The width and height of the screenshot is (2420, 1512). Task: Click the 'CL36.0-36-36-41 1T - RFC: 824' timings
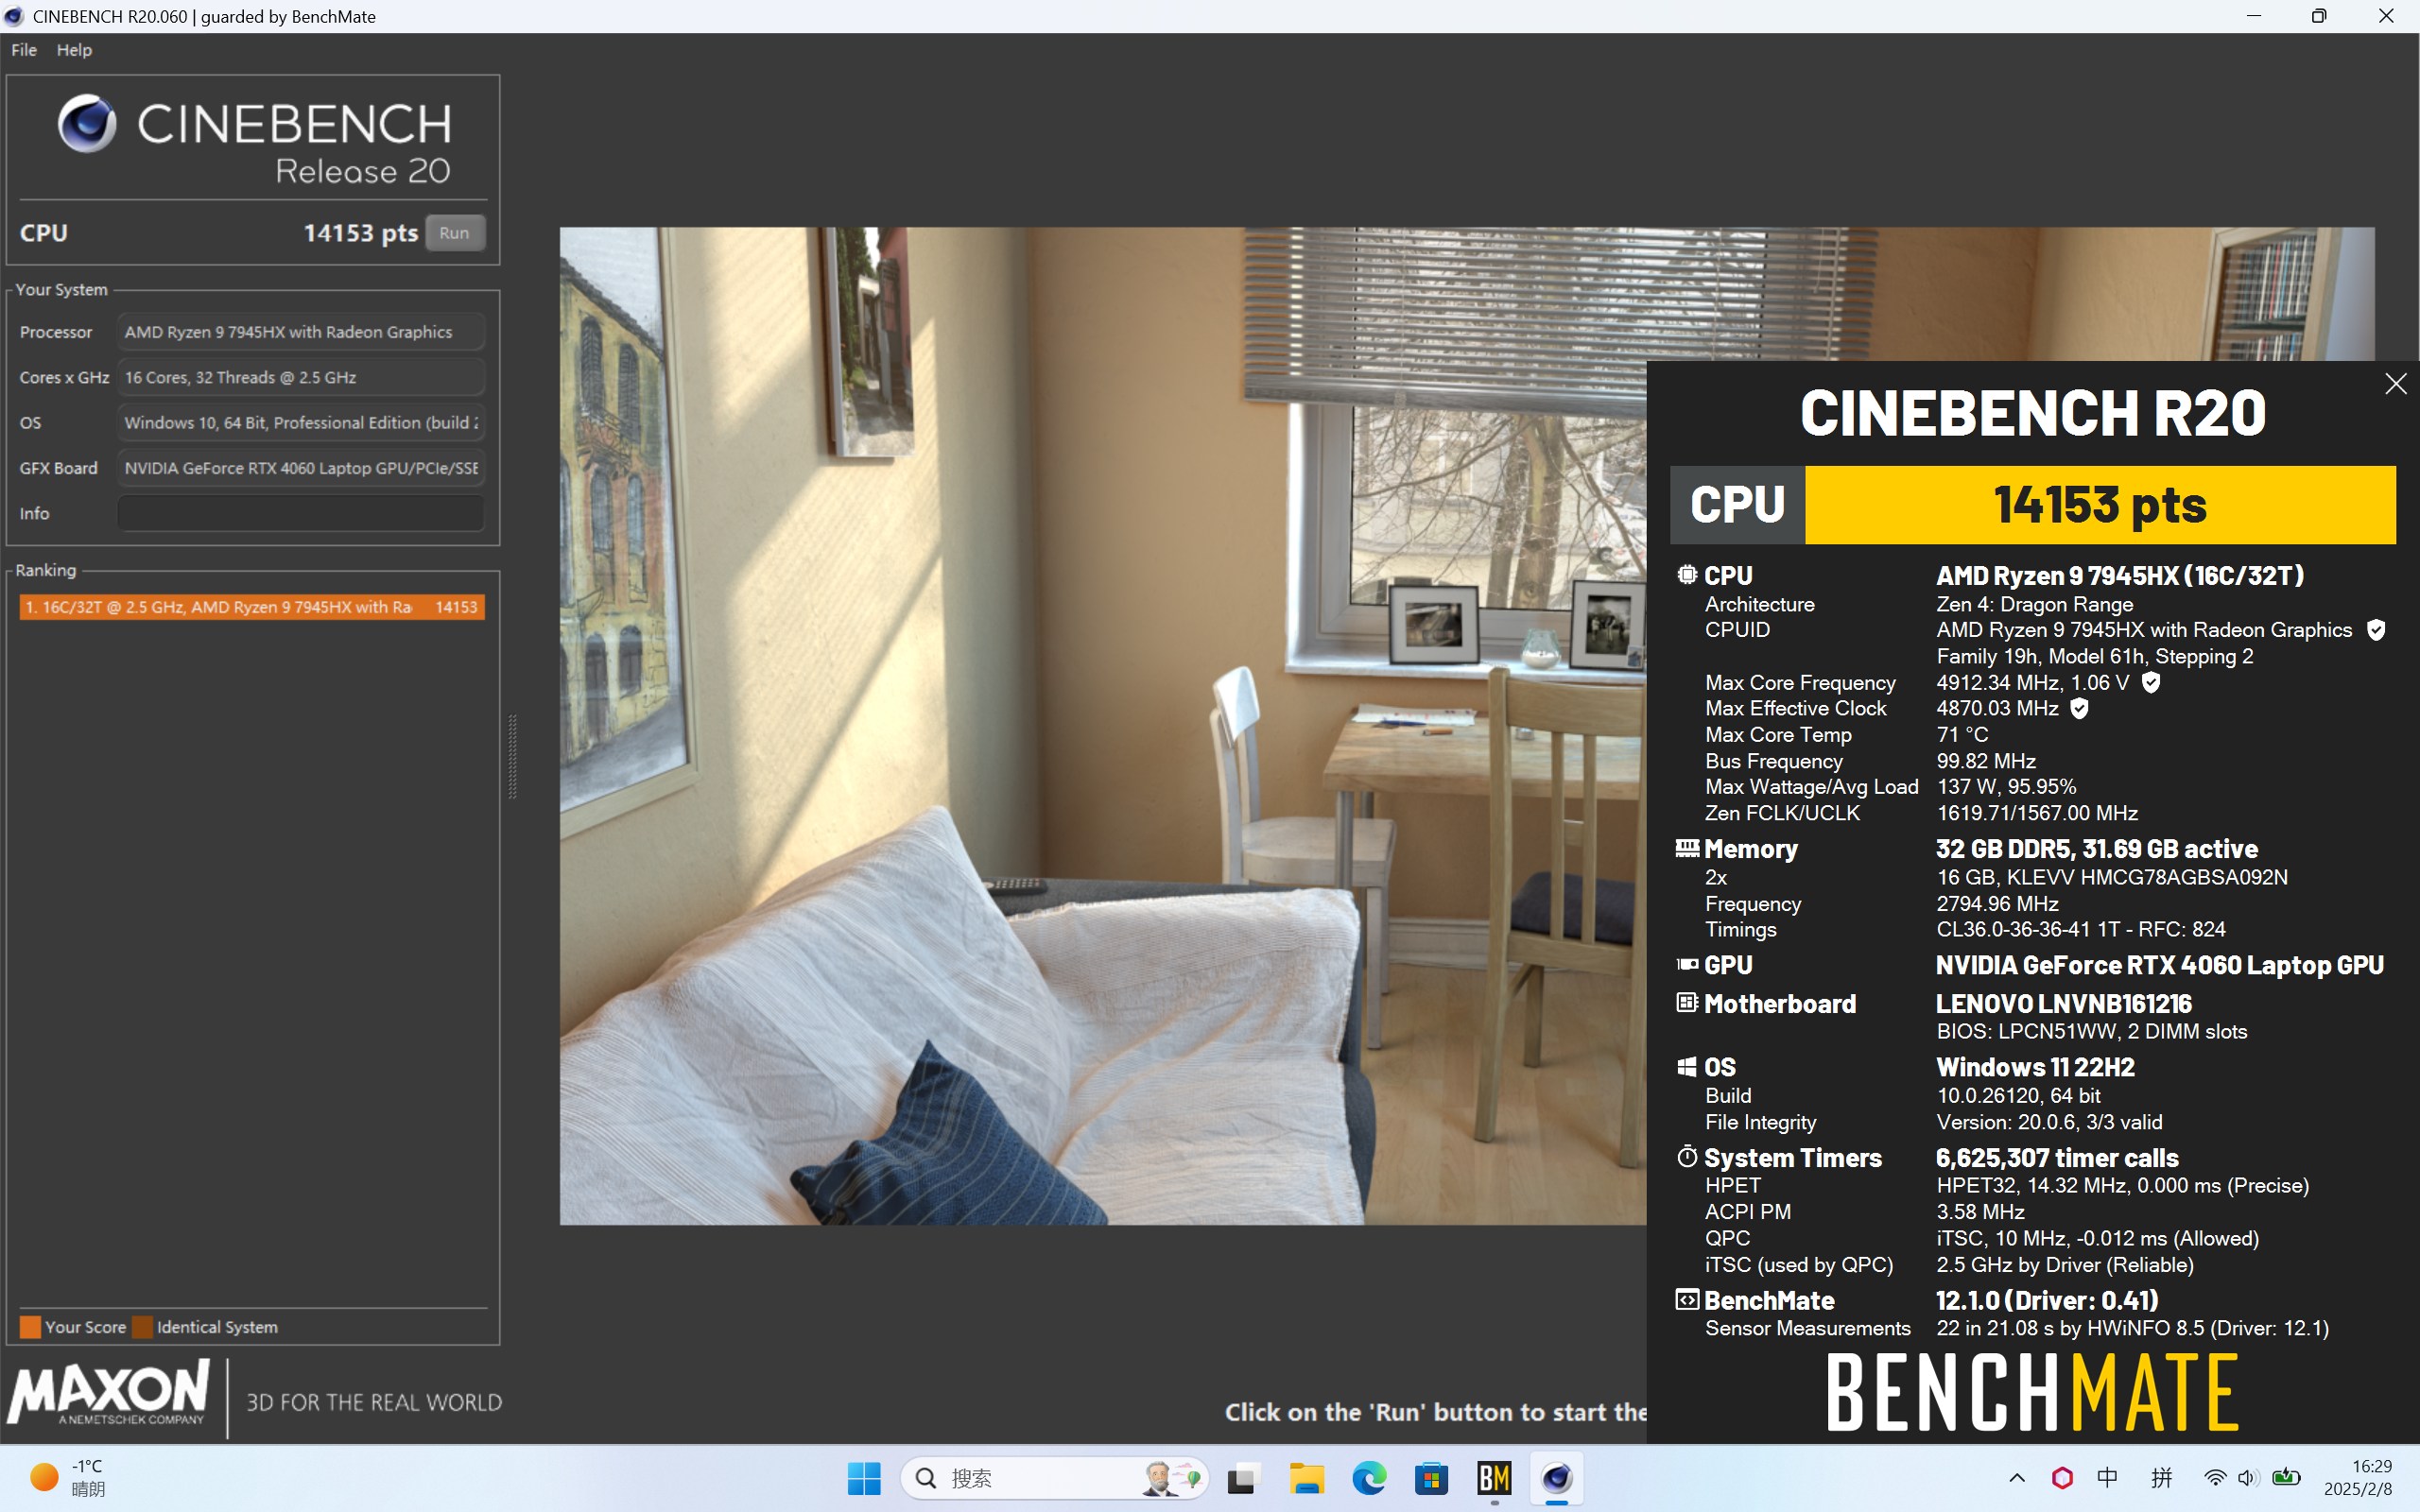coord(2081,929)
